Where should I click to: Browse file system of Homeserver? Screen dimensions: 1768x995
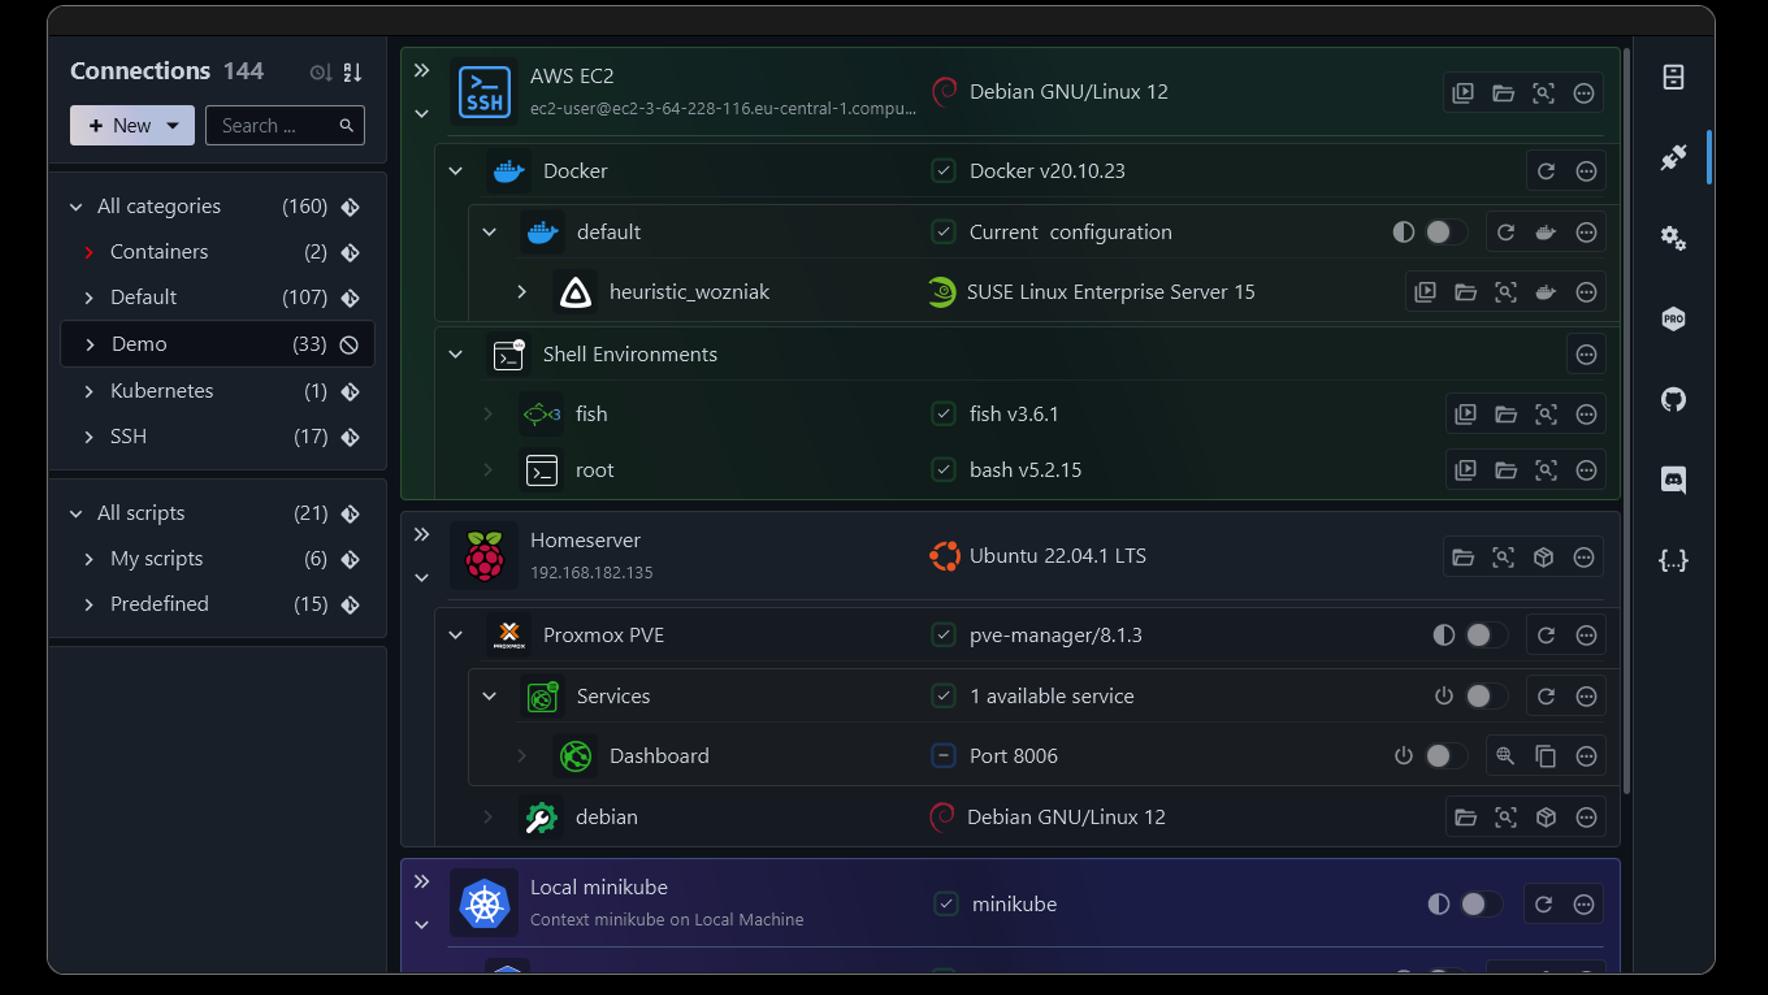tap(1463, 557)
